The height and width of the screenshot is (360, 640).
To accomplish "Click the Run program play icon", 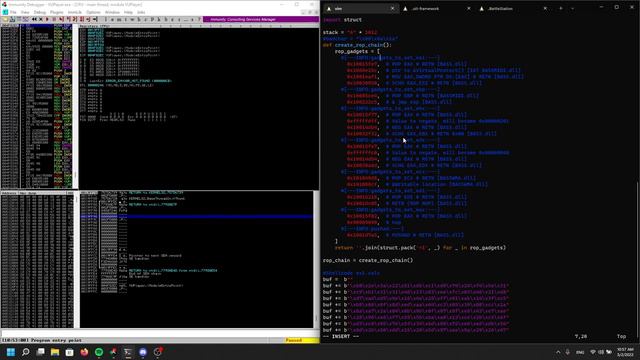I will point(47,19).
